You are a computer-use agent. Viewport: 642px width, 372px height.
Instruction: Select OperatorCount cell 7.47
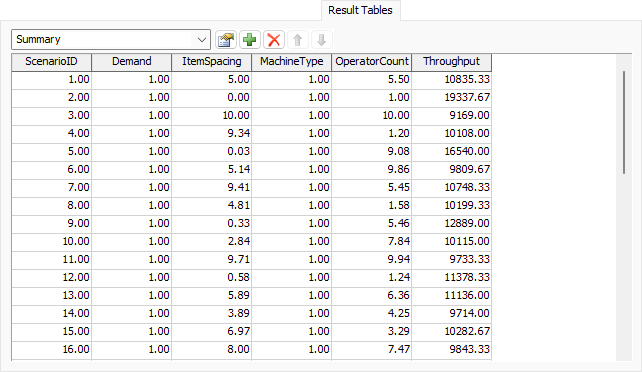click(x=372, y=349)
